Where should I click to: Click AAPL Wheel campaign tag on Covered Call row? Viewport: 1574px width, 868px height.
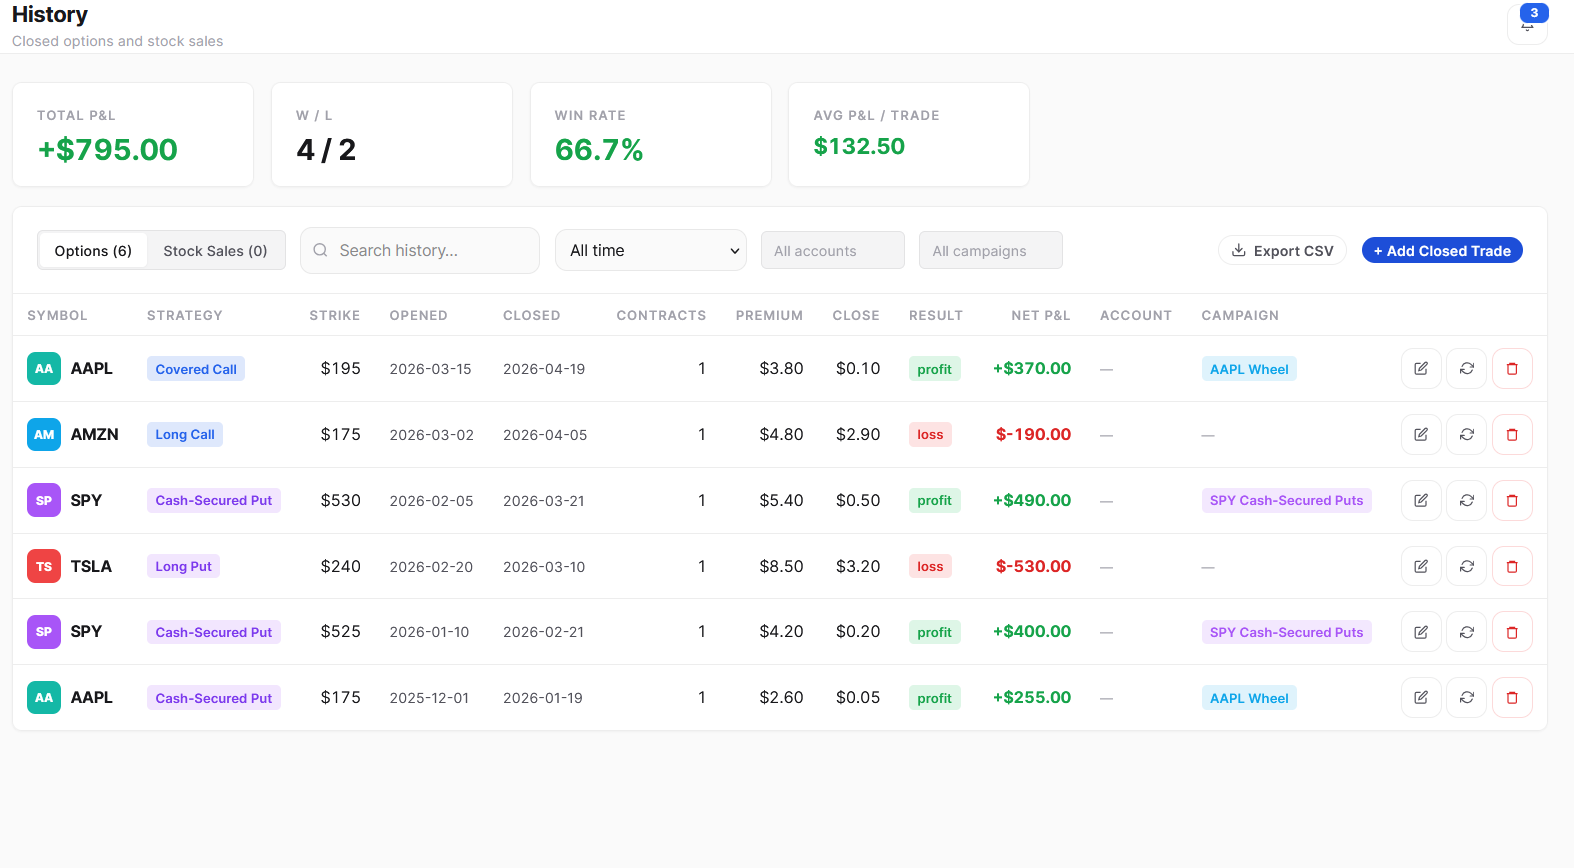point(1249,369)
